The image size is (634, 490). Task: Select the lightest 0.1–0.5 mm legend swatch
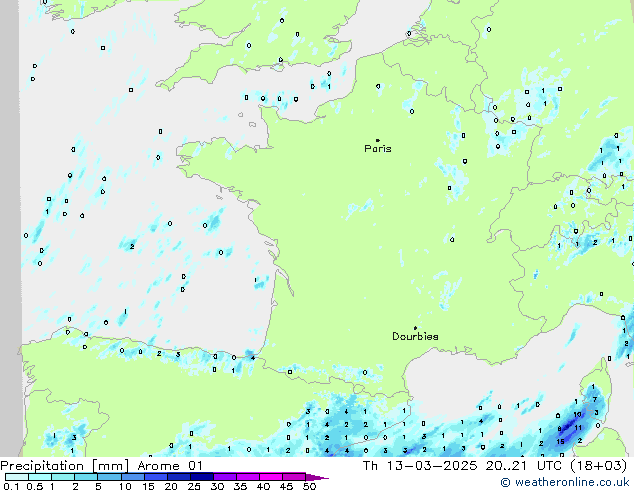point(17,477)
